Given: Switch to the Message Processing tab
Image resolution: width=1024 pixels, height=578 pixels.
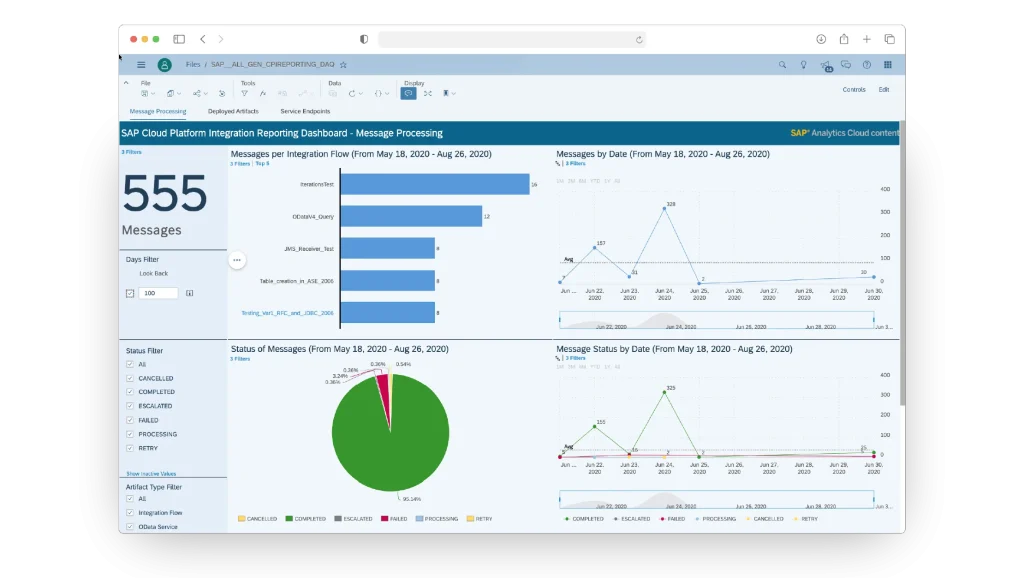Looking at the screenshot, I should point(158,111).
